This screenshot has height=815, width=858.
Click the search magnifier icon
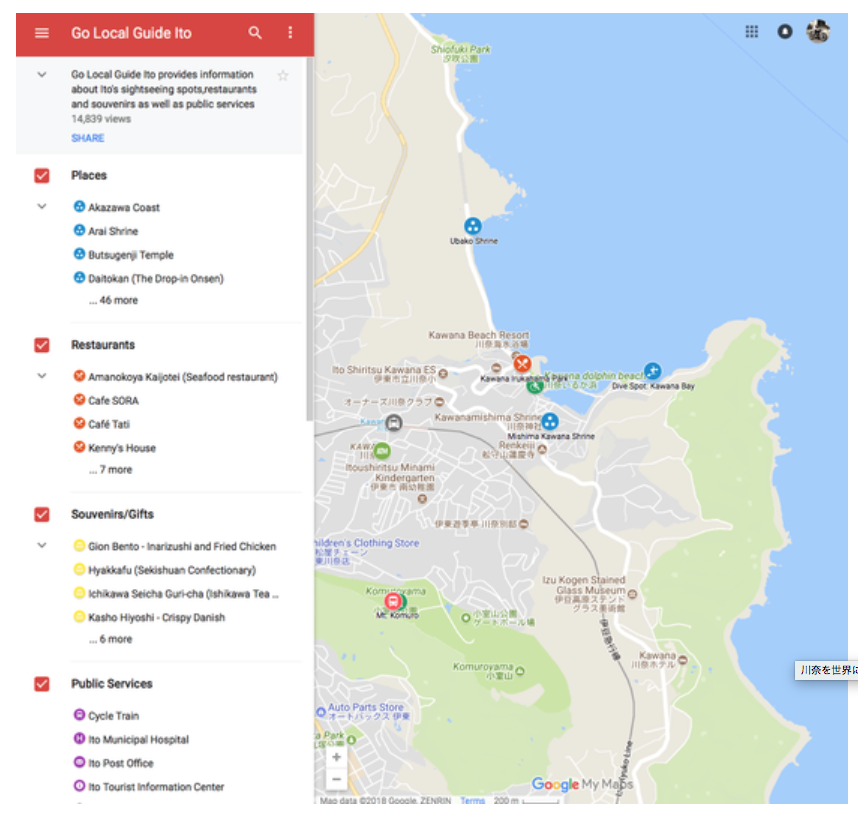255,33
